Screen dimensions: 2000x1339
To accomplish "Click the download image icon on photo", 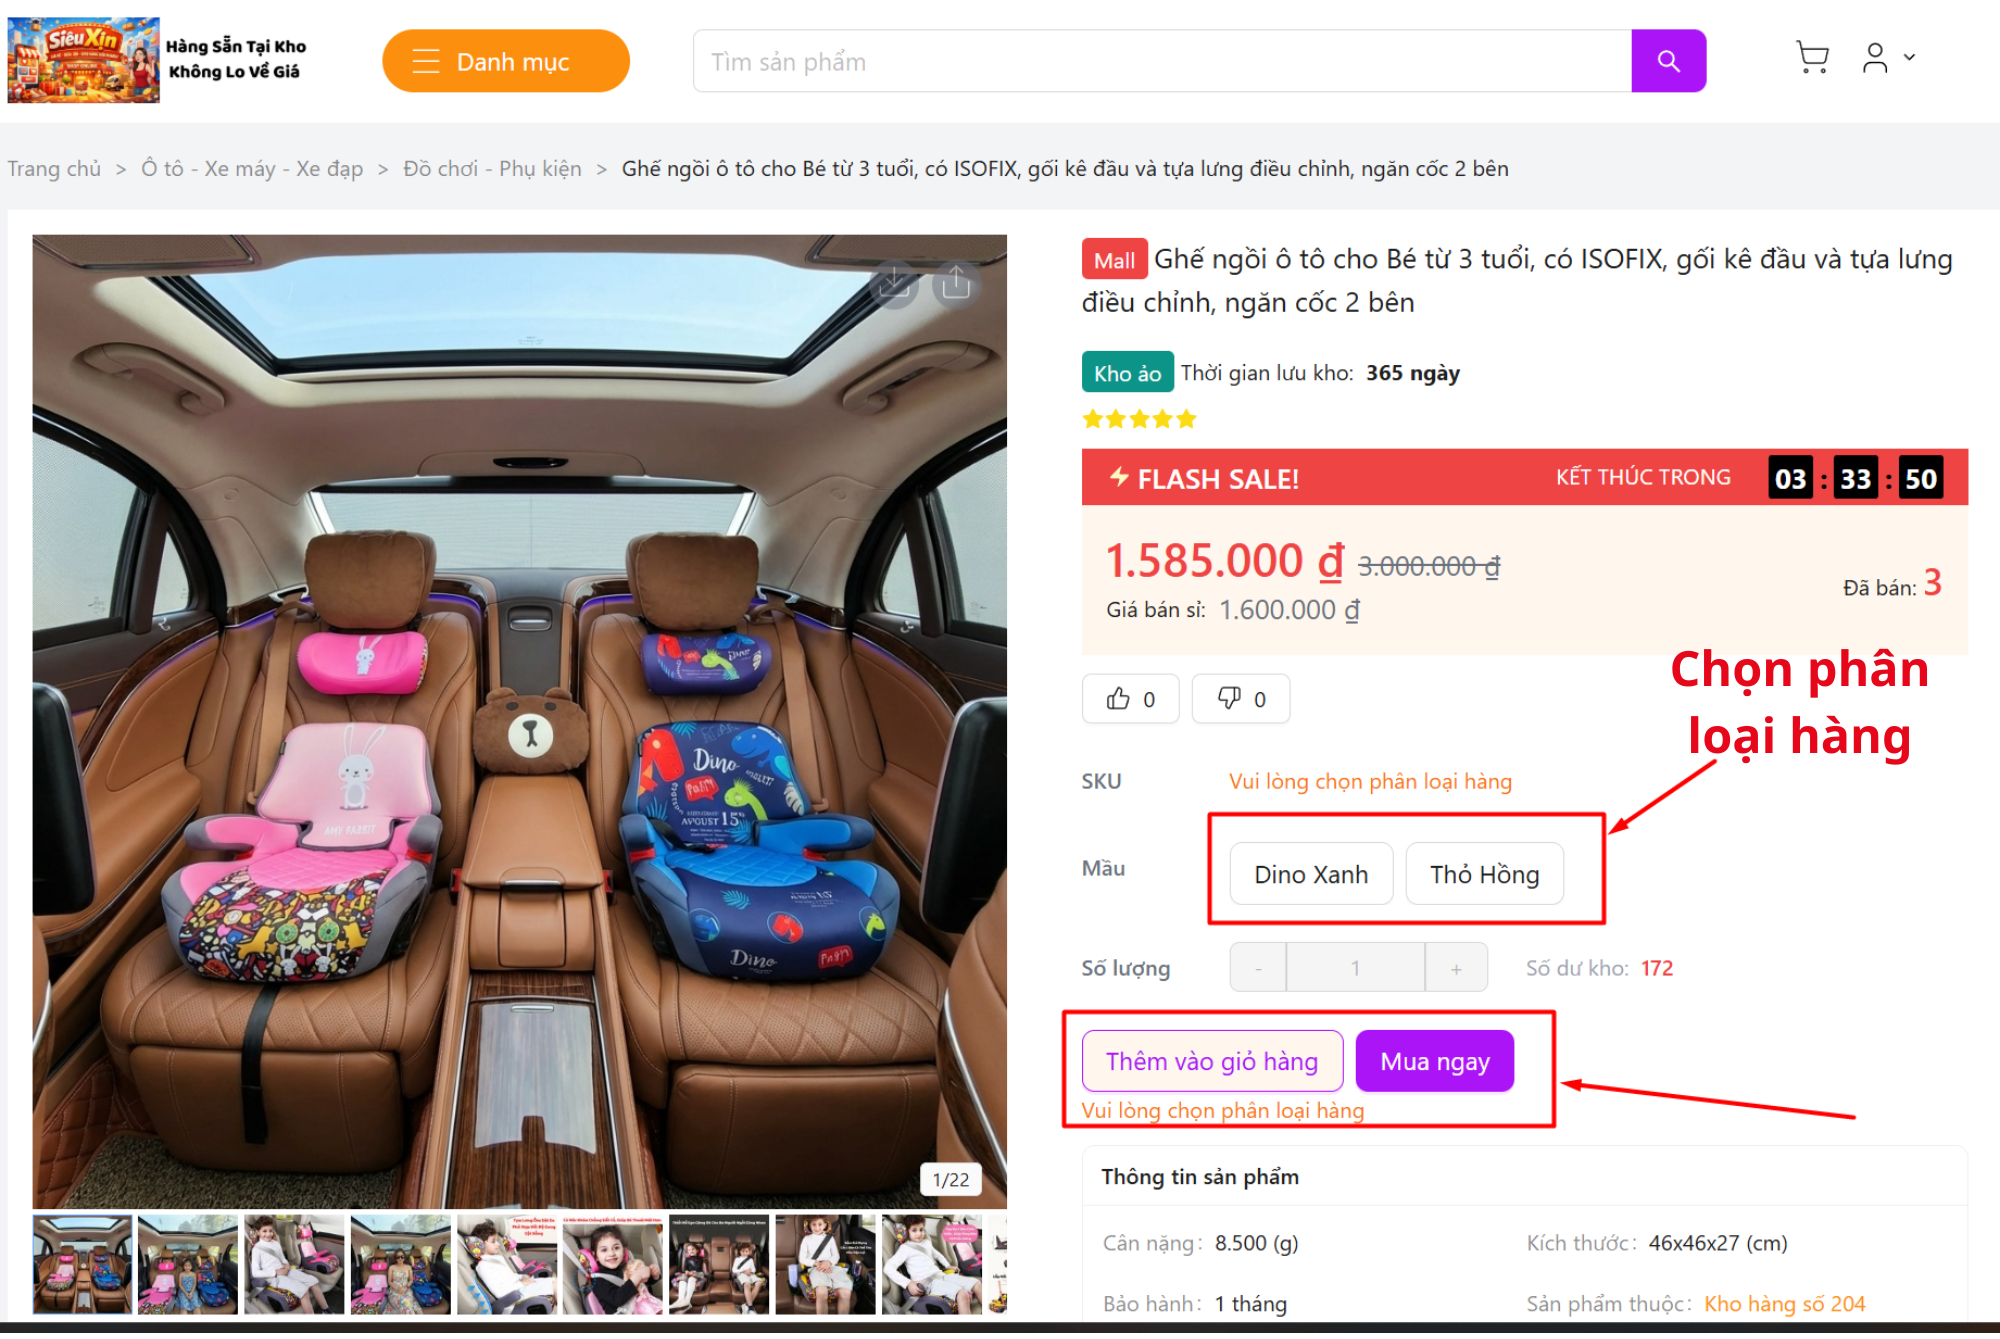I will [894, 284].
